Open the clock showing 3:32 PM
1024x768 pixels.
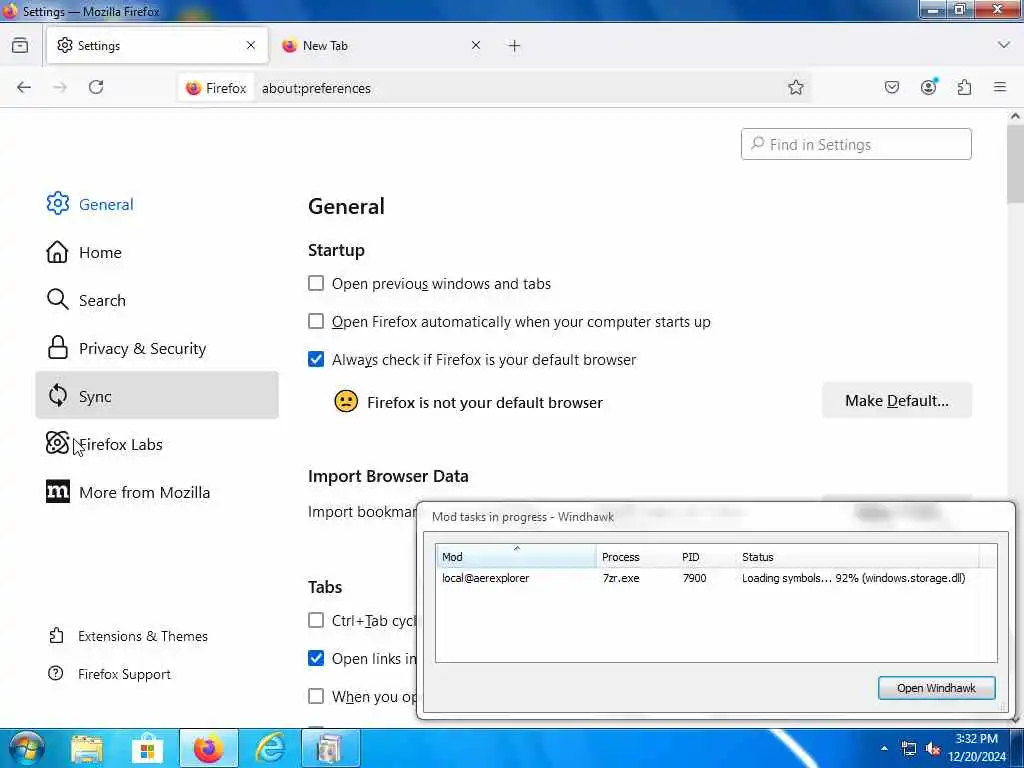977,748
